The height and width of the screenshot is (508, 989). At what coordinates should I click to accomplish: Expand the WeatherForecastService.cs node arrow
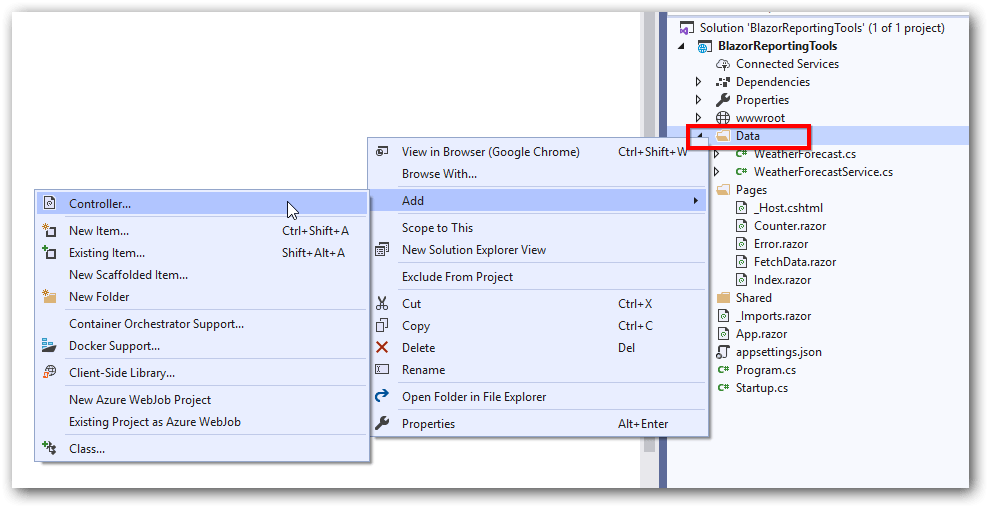click(717, 172)
